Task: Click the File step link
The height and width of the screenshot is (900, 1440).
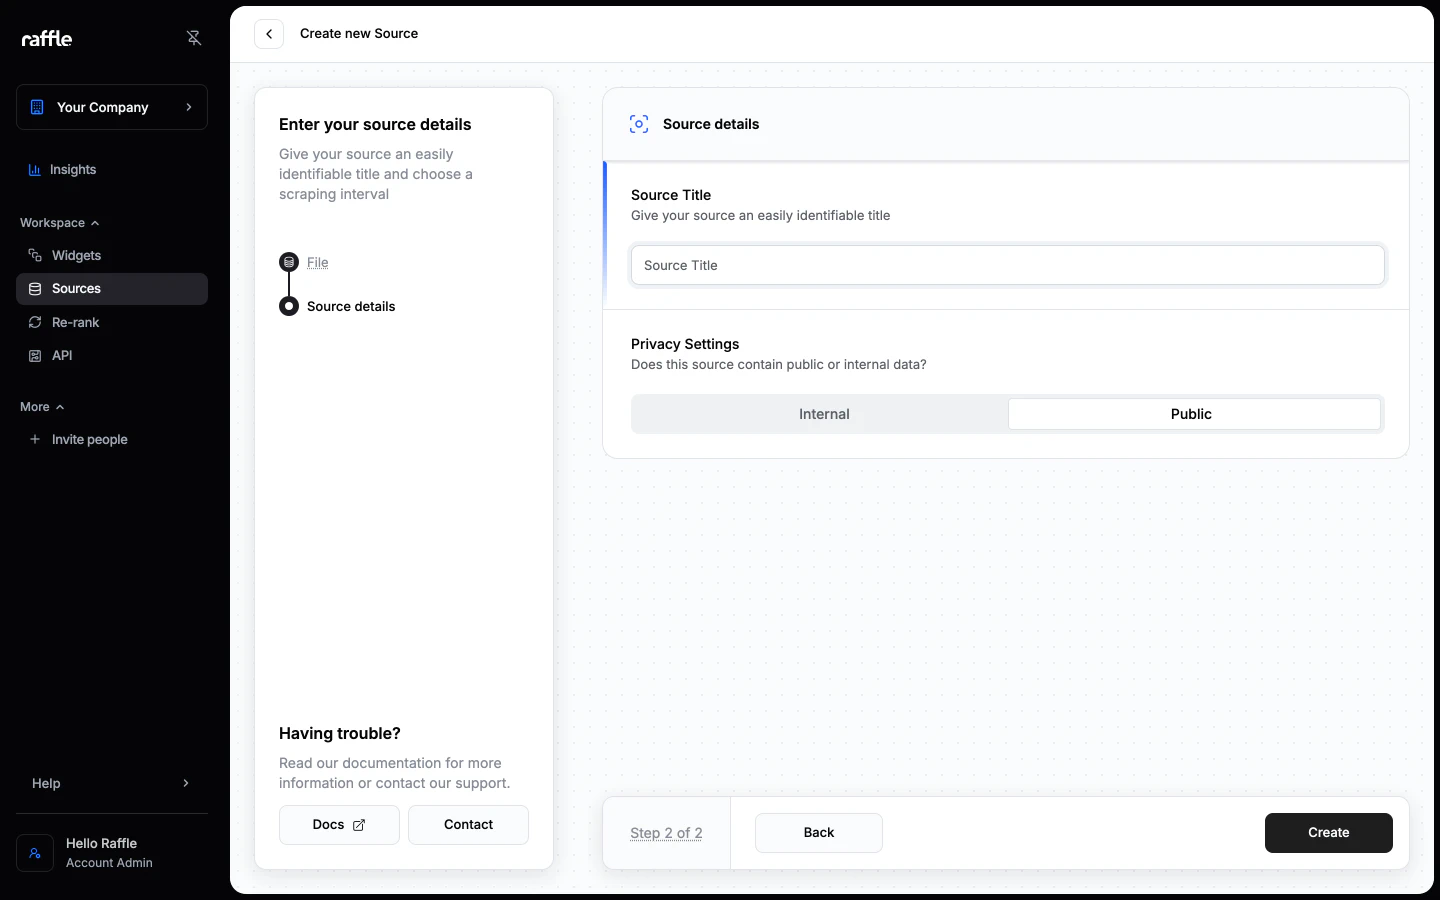Action: pos(318,262)
